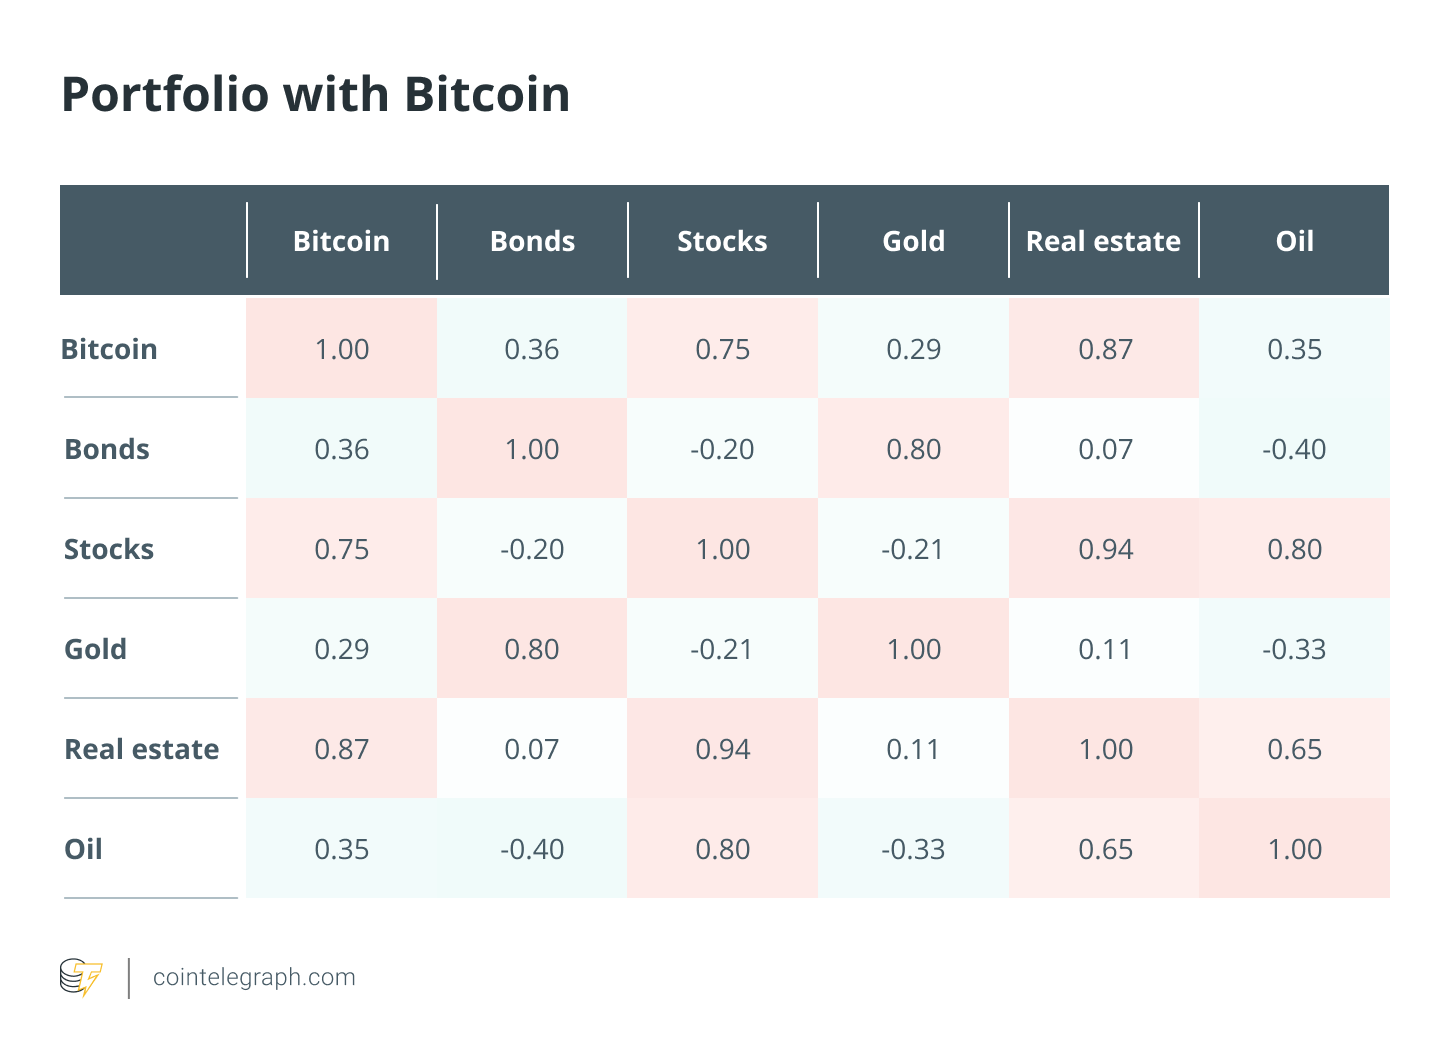Select Bonds–Oil -0.40 cell in Bonds row

click(x=1294, y=448)
